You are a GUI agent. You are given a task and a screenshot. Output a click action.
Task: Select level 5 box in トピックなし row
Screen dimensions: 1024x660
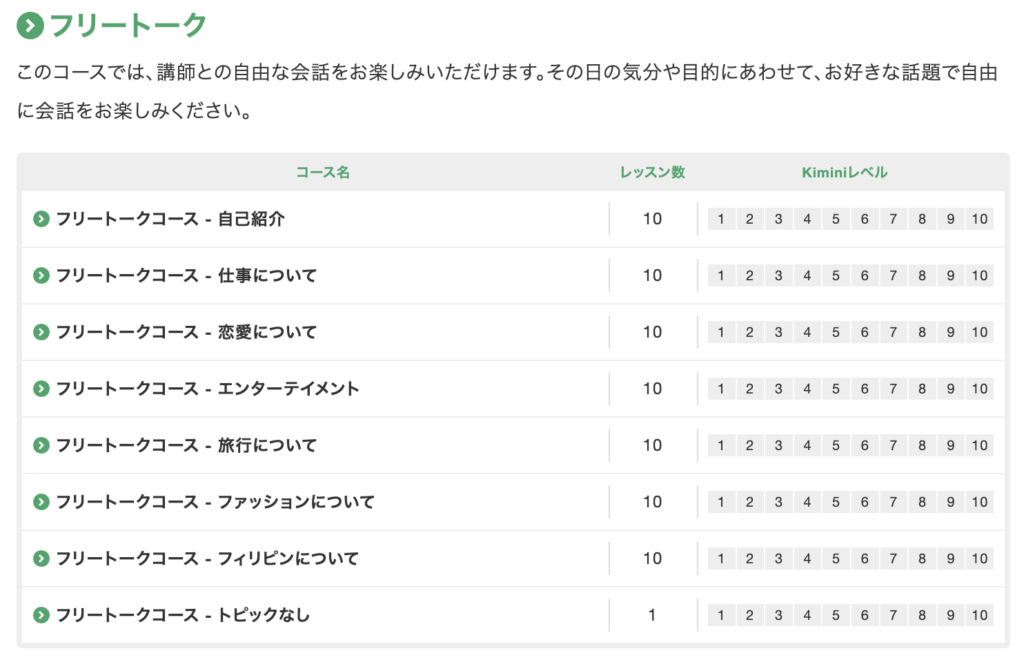836,616
